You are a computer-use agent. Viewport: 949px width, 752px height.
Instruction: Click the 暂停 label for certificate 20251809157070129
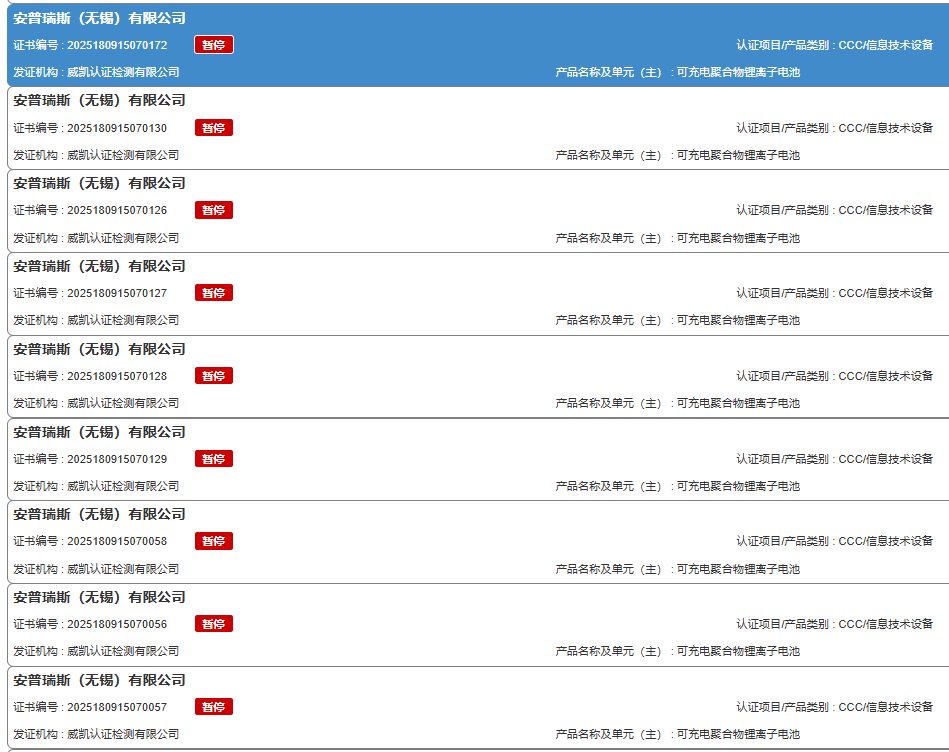(213, 458)
